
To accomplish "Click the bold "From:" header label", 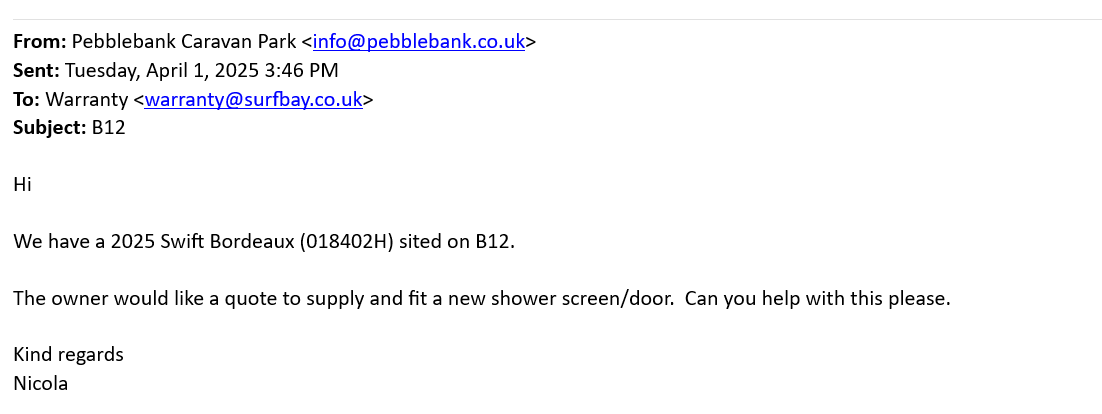I will point(39,42).
